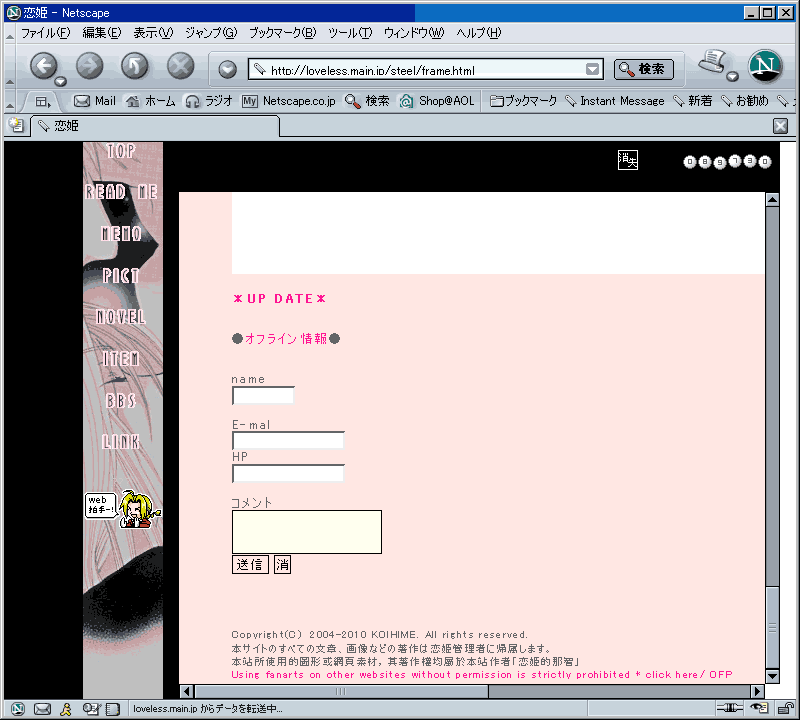Click the security padlock status icon
800x720 pixels.
click(x=785, y=708)
